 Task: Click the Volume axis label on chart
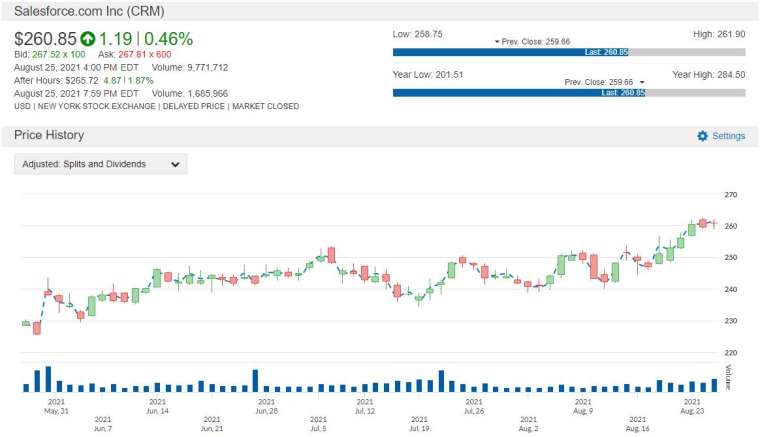[x=728, y=377]
